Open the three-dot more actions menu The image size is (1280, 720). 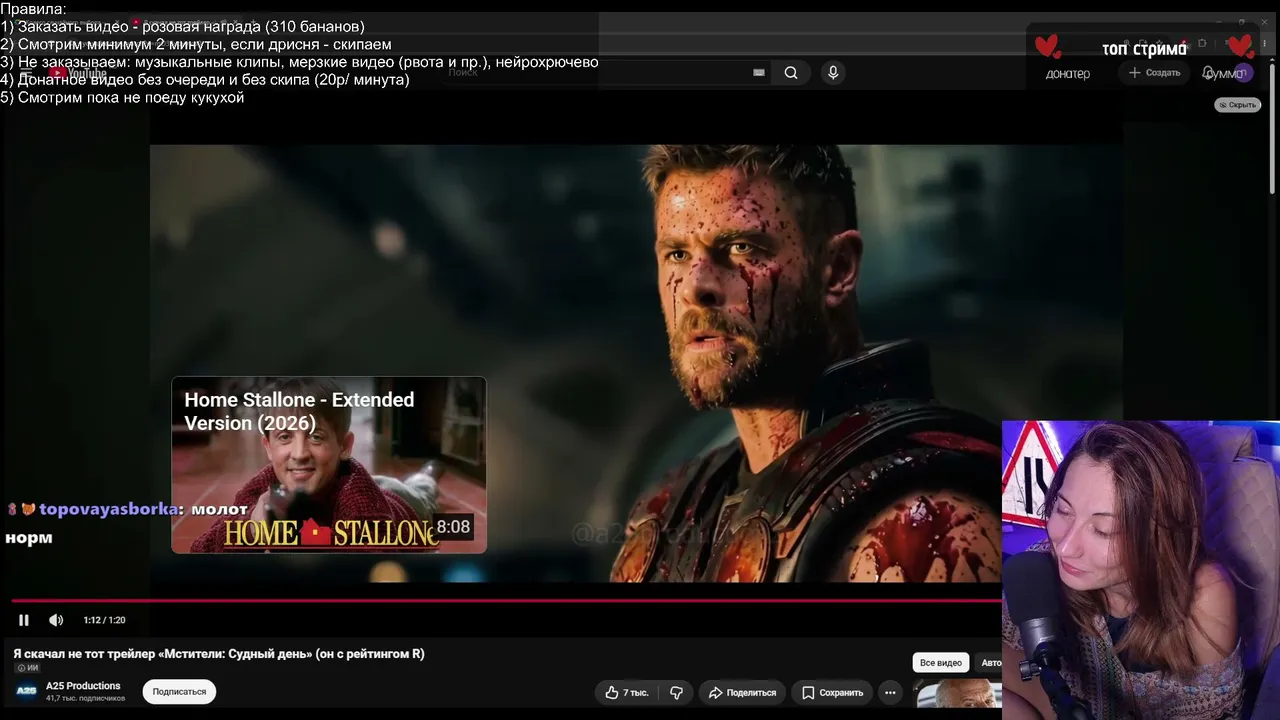pyautogui.click(x=890, y=692)
